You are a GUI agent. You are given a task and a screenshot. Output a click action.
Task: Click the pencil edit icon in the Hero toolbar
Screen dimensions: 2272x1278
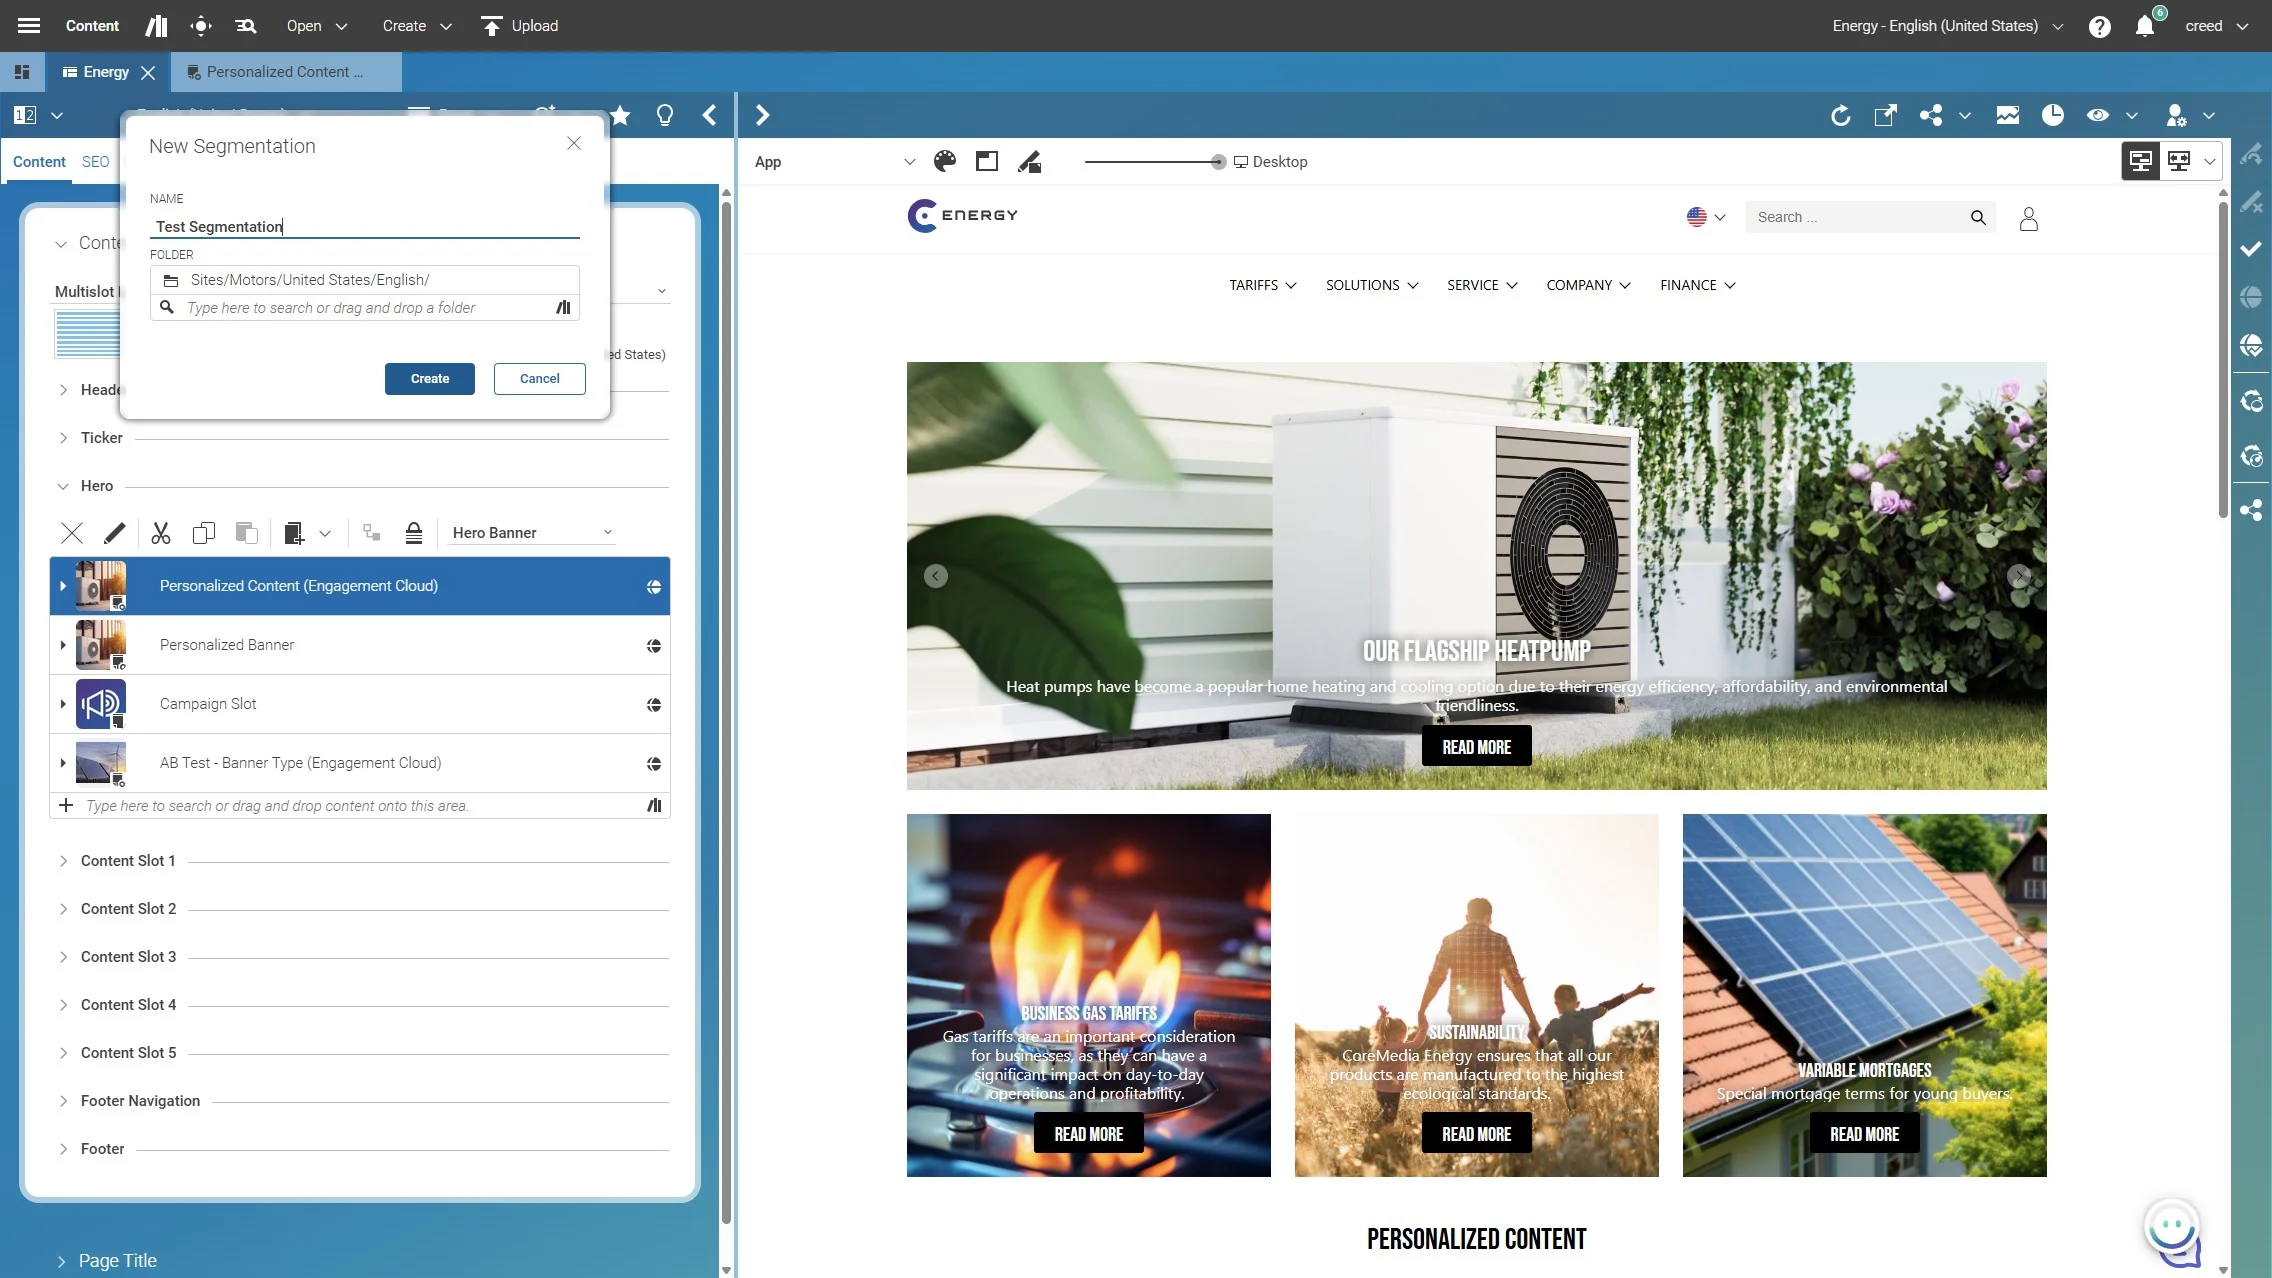point(115,533)
